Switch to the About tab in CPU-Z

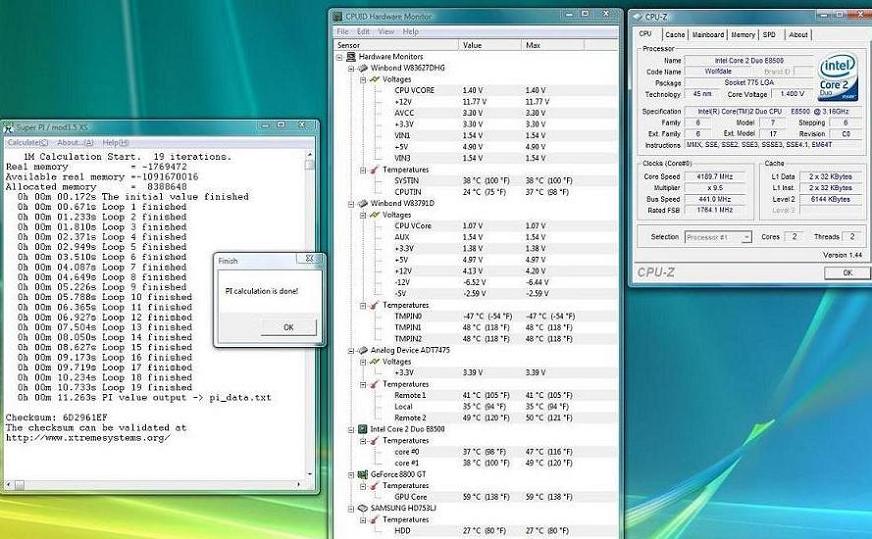(x=798, y=34)
